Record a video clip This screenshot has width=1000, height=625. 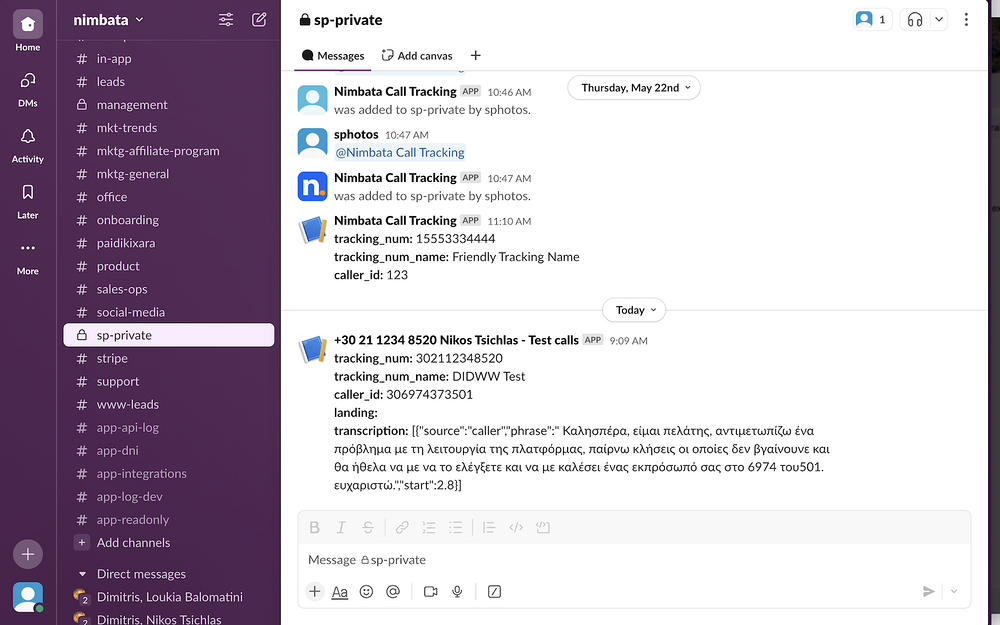click(430, 592)
